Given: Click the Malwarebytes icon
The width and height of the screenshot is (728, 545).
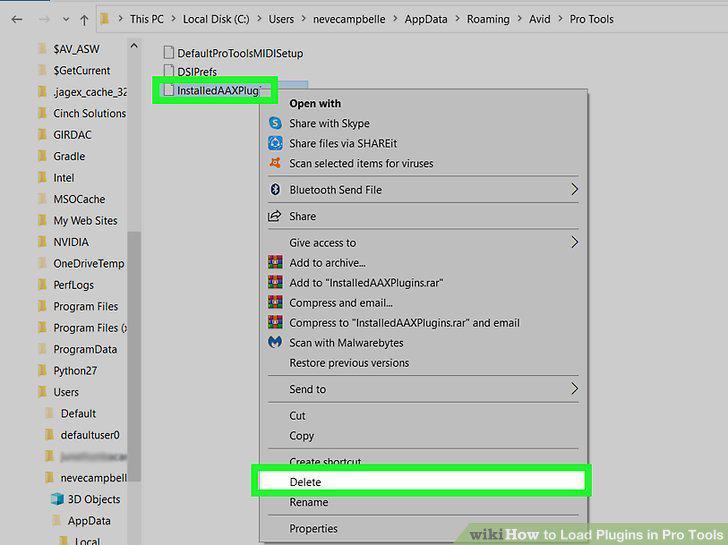Looking at the screenshot, I should point(275,342).
